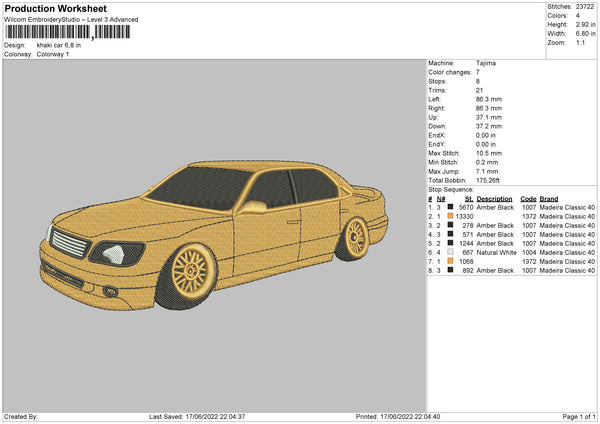600x424 pixels.
Task: Select the Natural White color swatch
Action: point(450,252)
